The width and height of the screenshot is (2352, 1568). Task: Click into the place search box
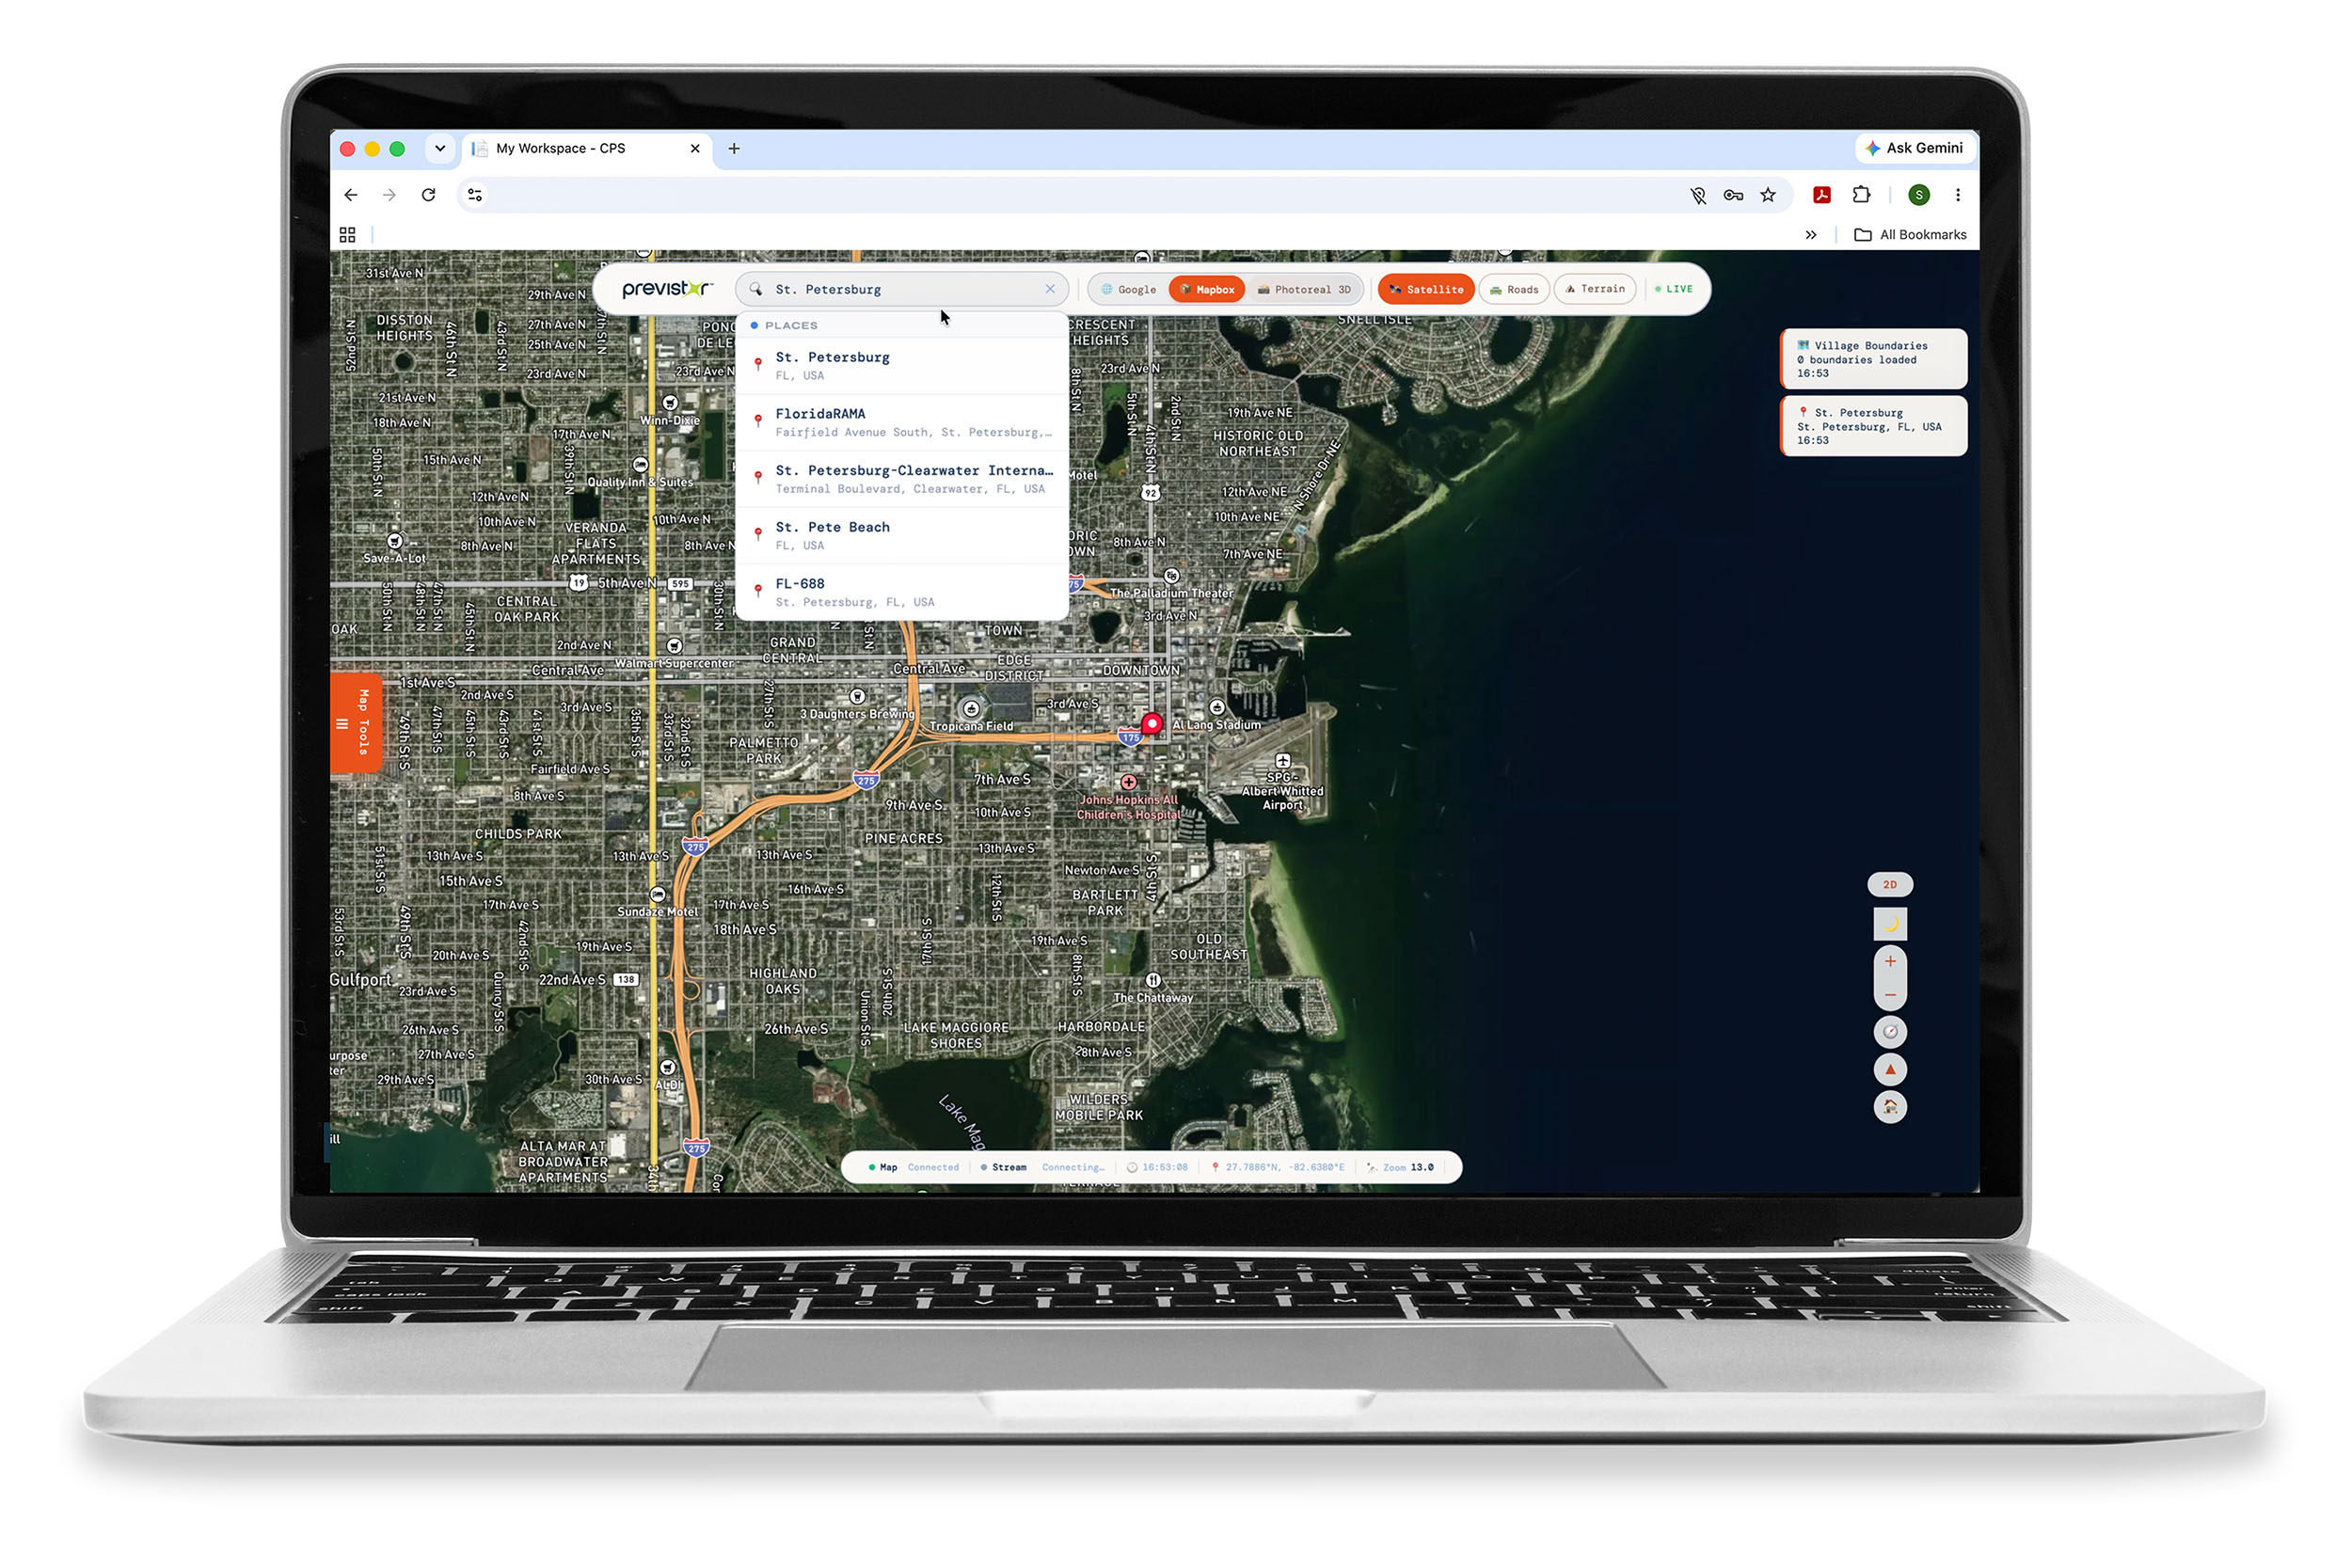tap(900, 289)
